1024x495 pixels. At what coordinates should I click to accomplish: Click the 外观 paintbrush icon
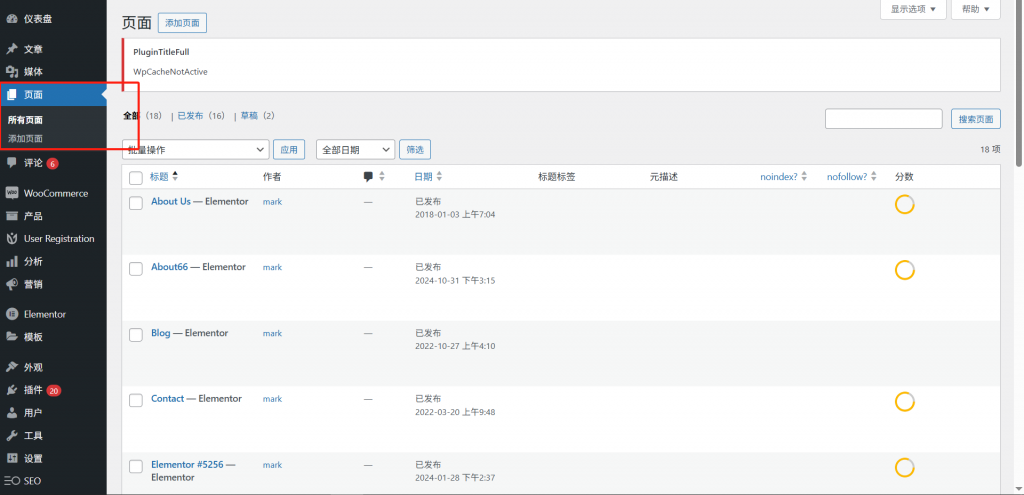pyautogui.click(x=12, y=367)
